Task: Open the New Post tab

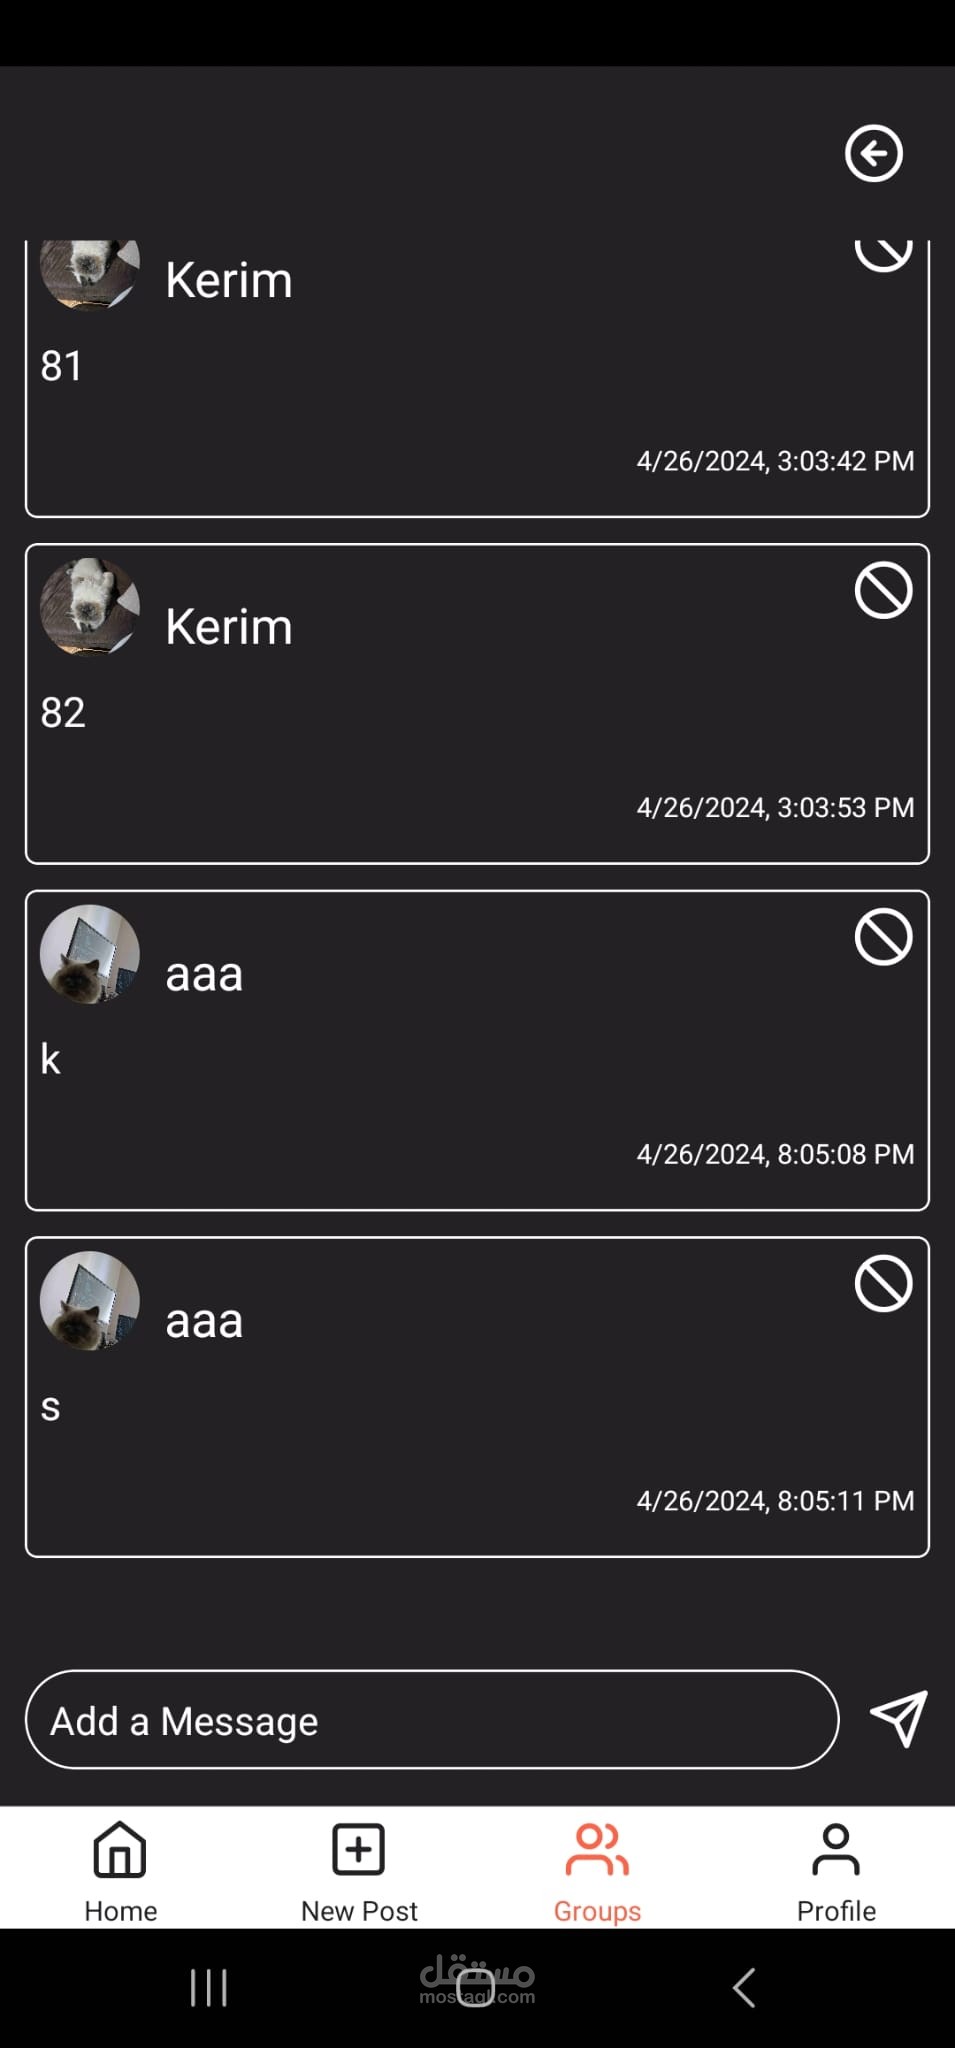Action: pos(359,1872)
